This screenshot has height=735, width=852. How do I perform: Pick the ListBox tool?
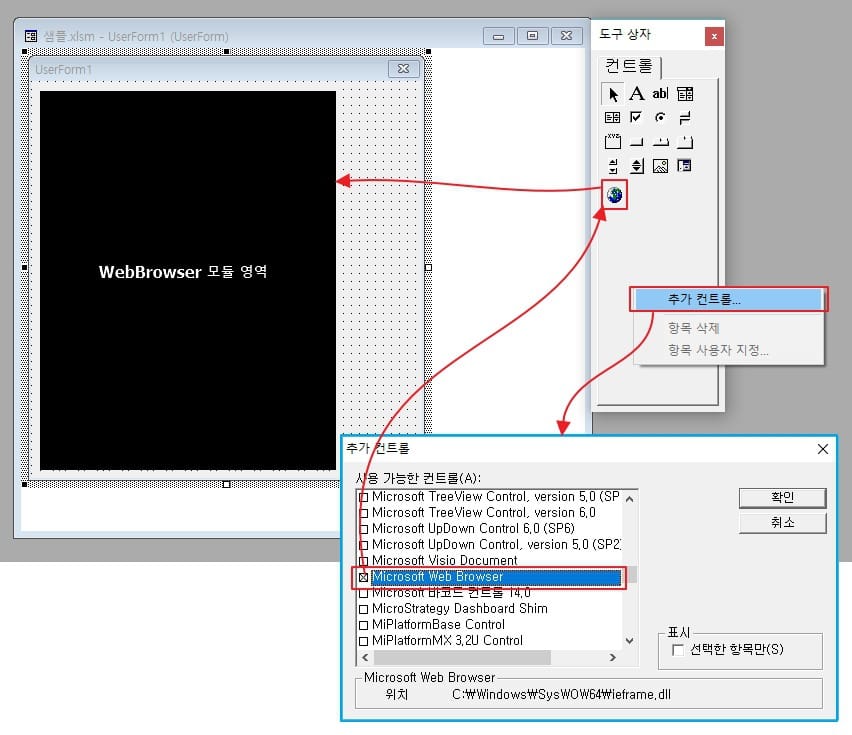tap(612, 117)
